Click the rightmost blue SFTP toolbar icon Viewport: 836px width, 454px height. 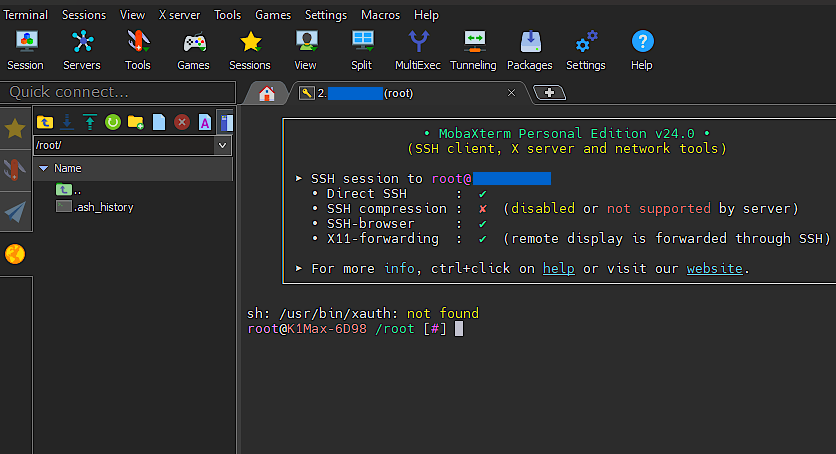[x=226, y=122]
